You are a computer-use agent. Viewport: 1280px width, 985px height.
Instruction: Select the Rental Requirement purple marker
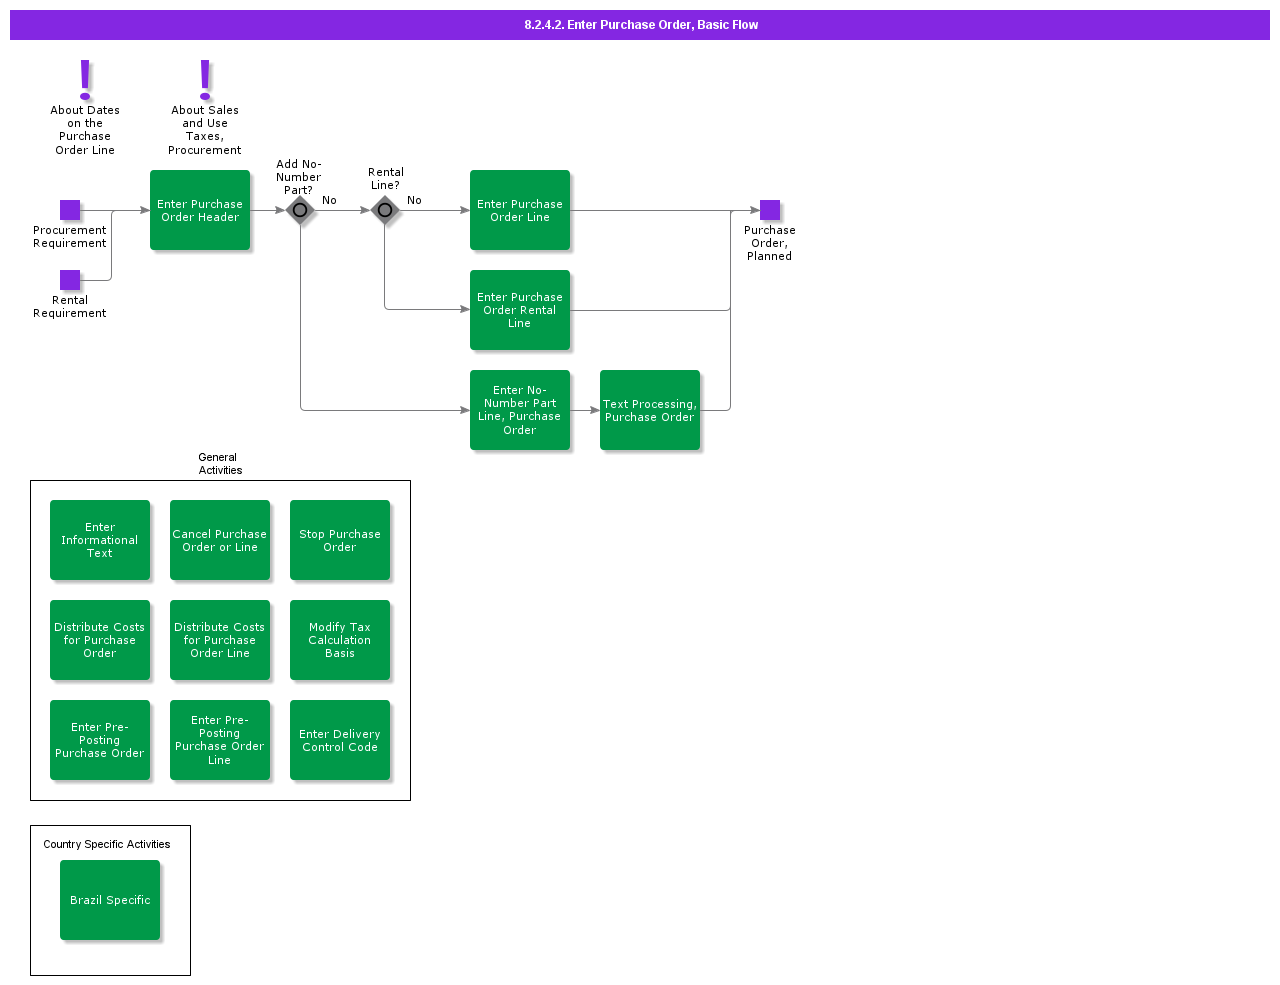[69, 280]
